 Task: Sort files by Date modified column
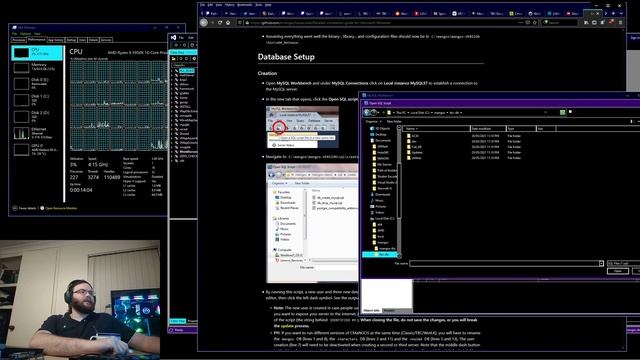(488, 129)
